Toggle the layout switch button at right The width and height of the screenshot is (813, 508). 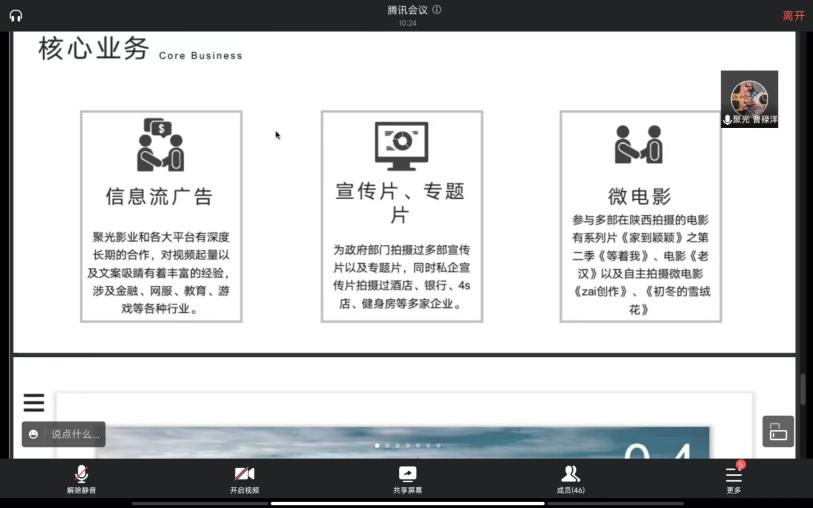click(x=778, y=431)
